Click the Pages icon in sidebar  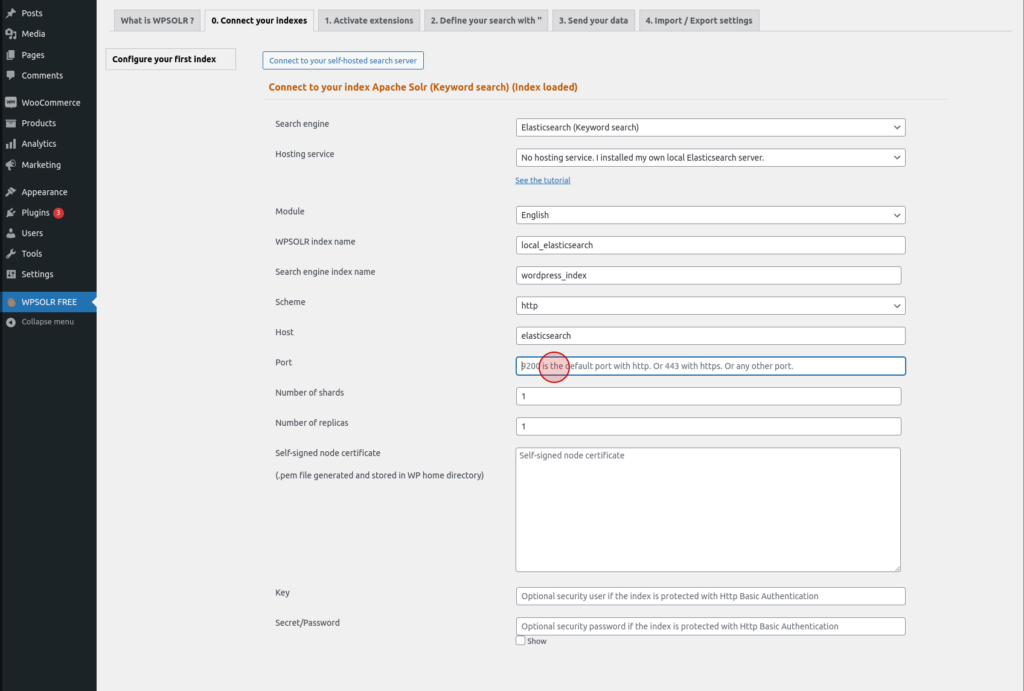tap(10, 55)
